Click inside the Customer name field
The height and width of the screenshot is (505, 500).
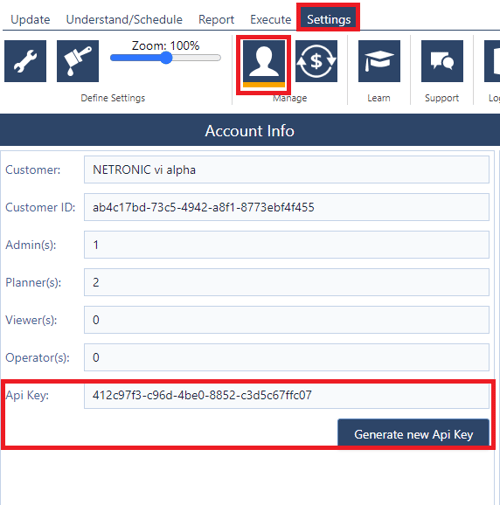tap(287, 170)
